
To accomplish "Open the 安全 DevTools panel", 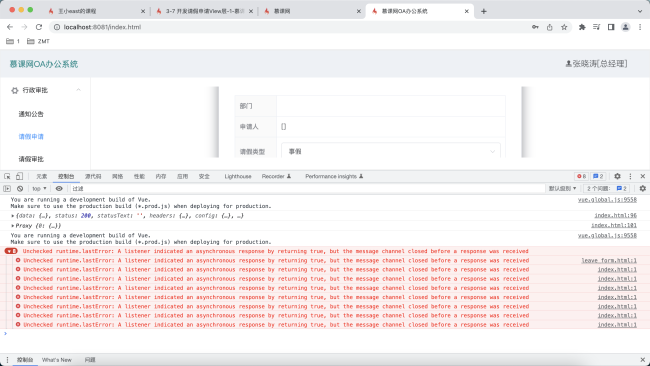I will (x=204, y=176).
